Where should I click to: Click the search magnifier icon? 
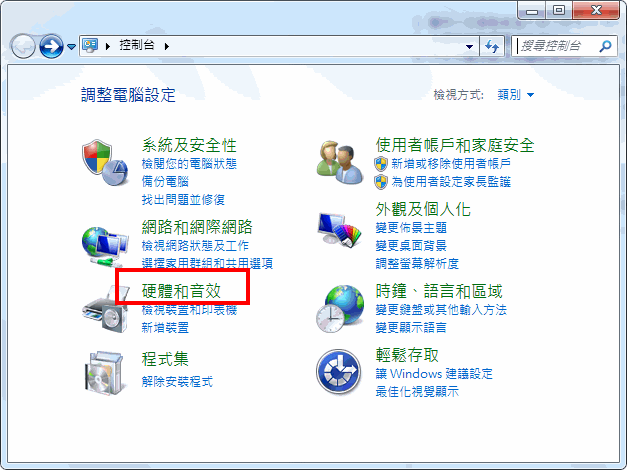pos(605,46)
